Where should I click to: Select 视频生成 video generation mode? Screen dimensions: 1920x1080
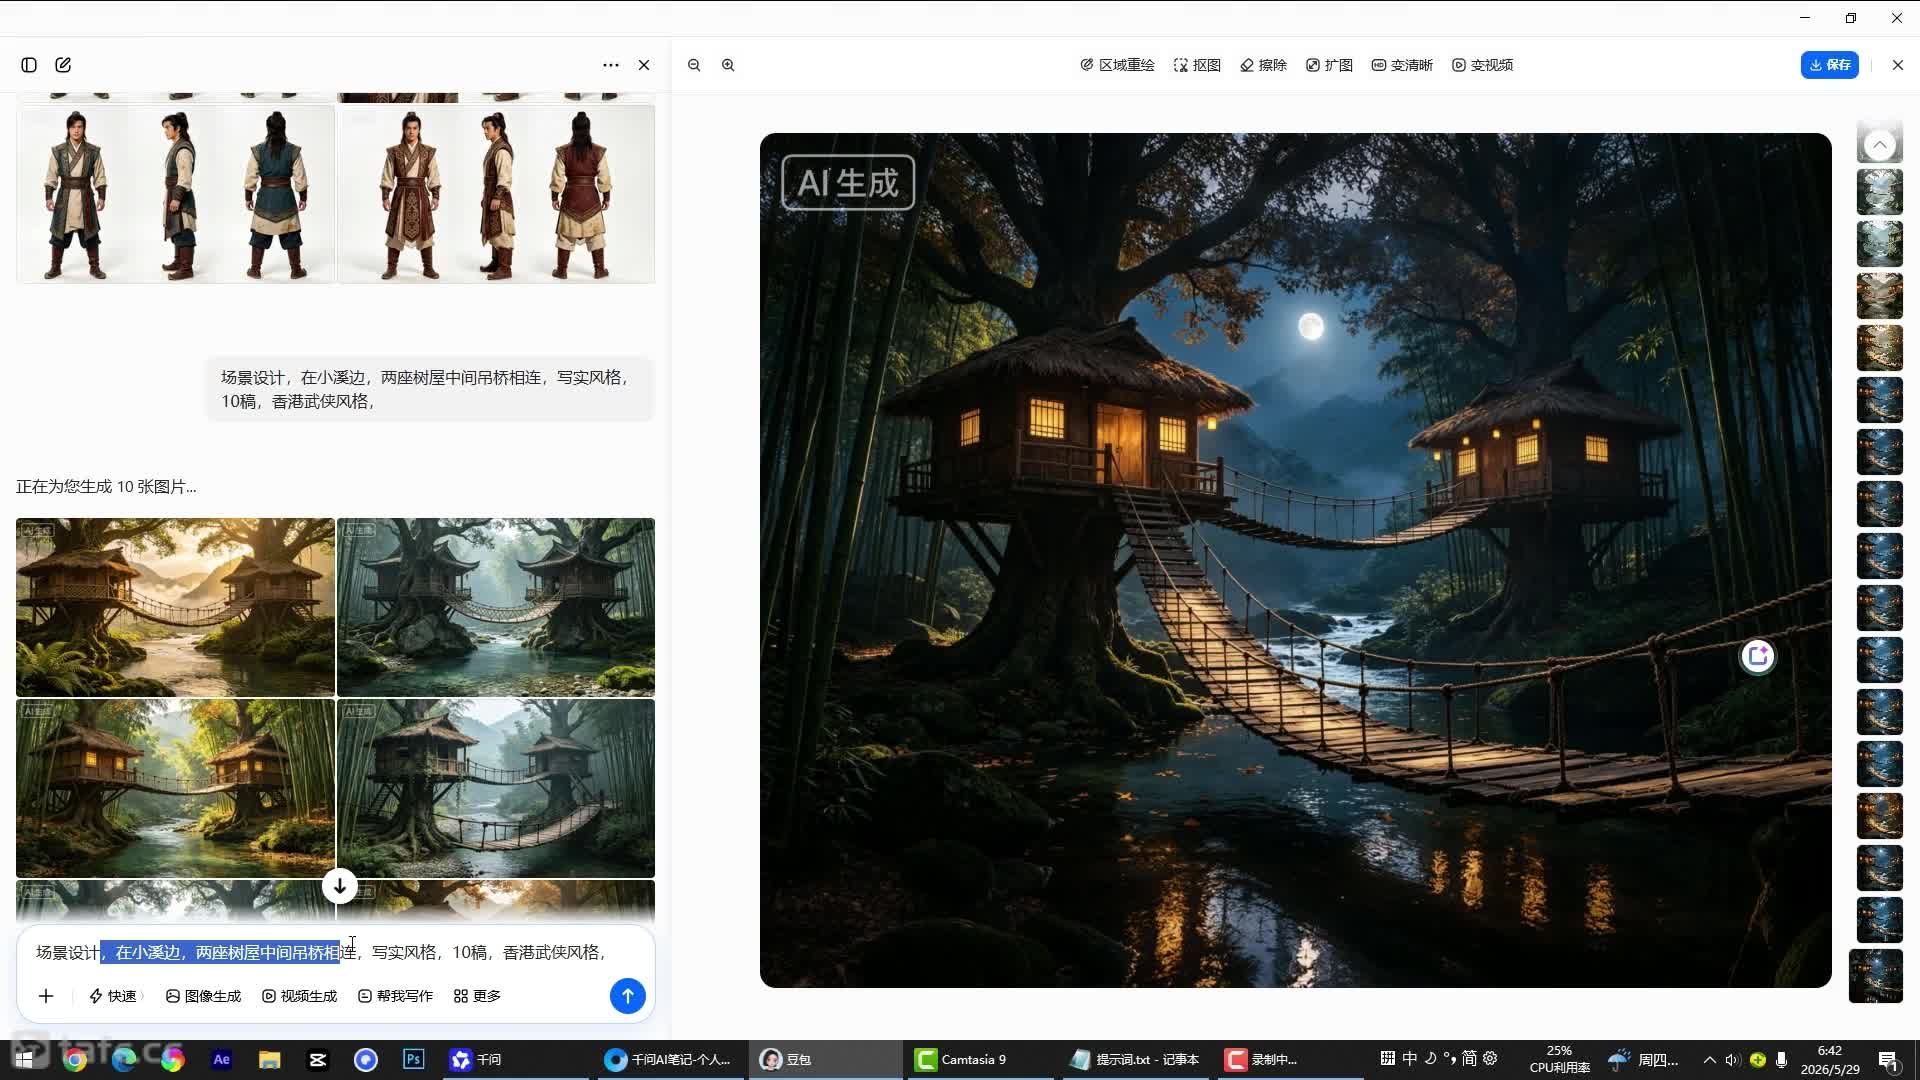tap(299, 996)
